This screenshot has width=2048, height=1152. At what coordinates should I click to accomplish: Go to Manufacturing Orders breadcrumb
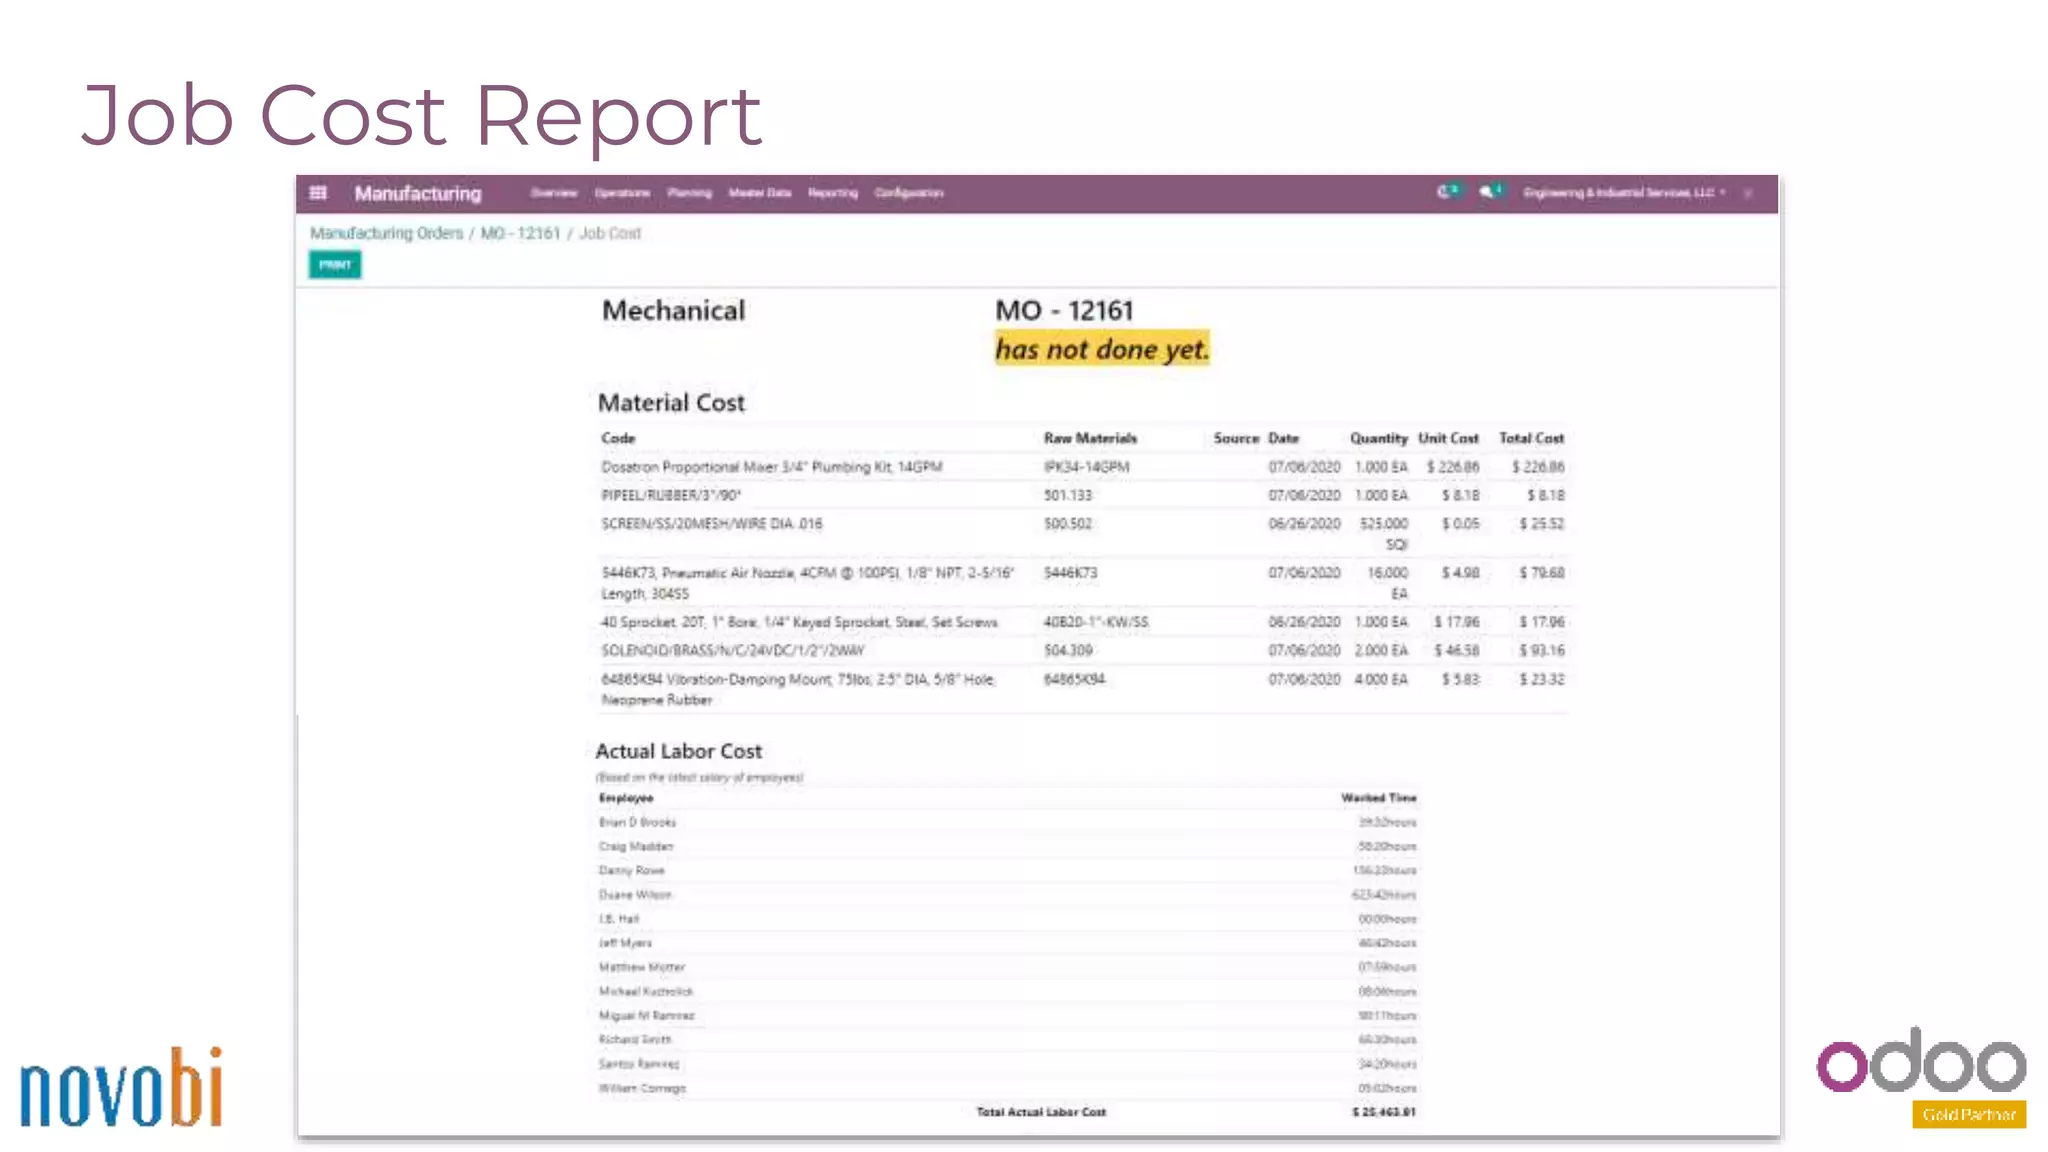[x=386, y=233]
